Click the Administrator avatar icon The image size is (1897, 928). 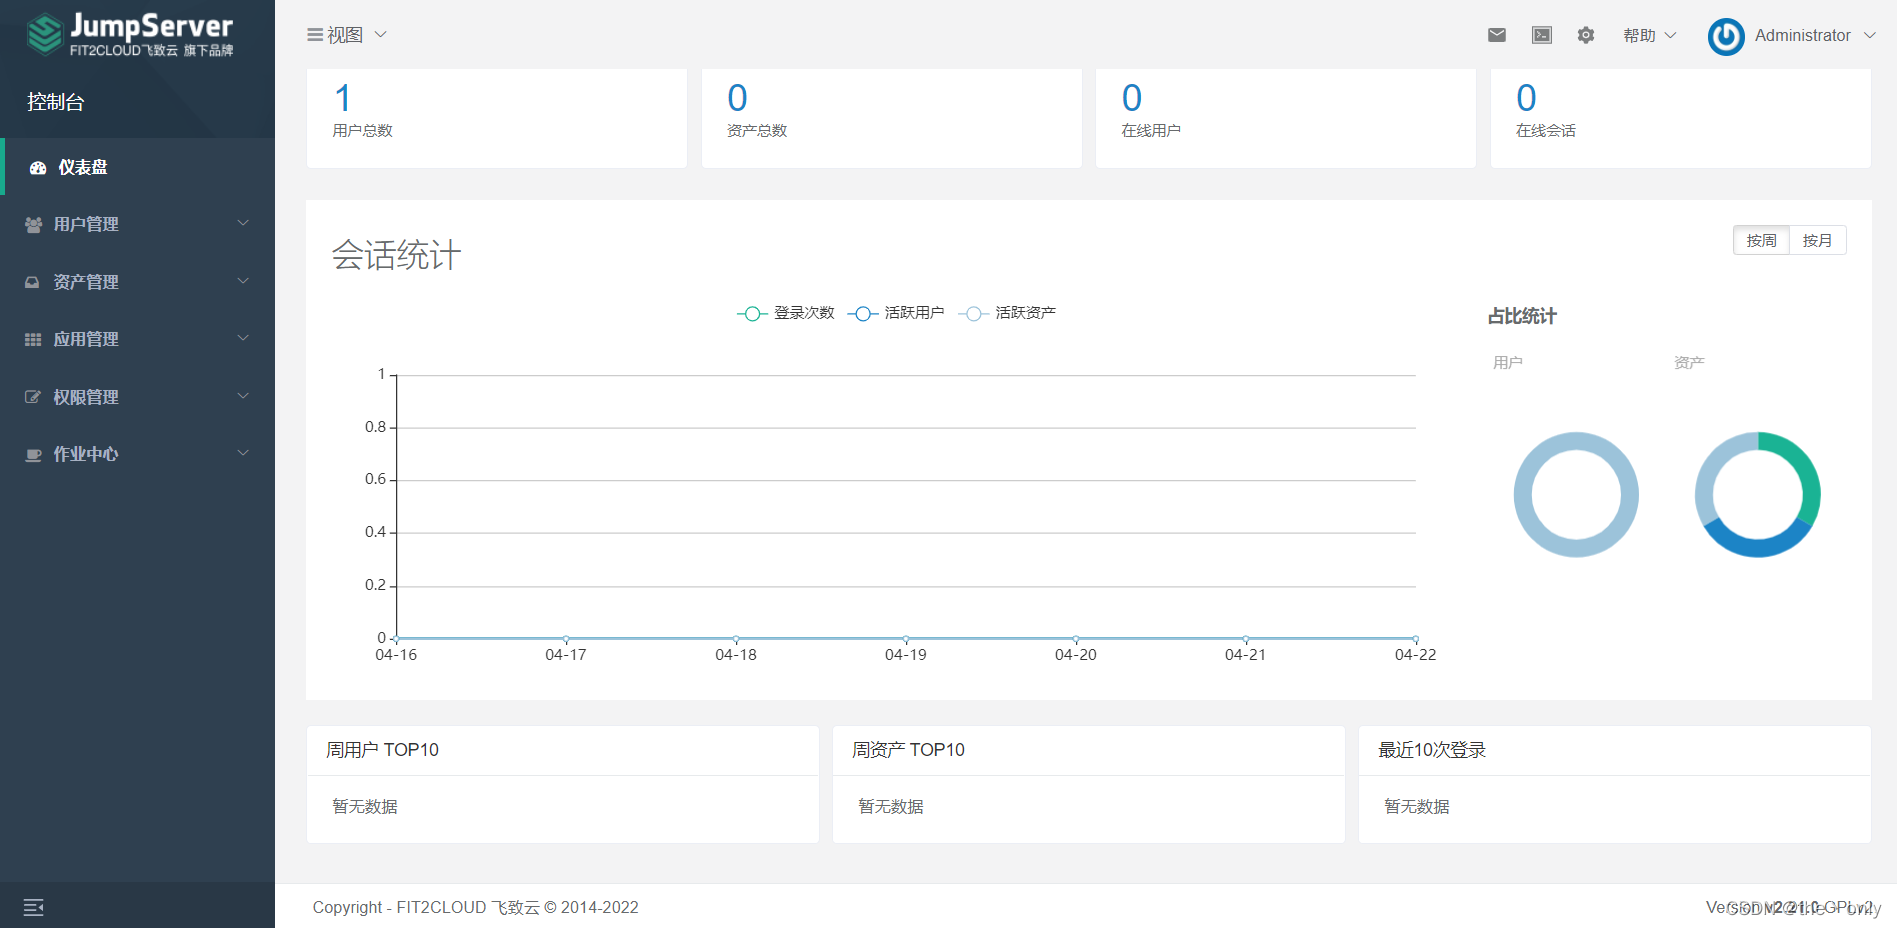click(1726, 36)
